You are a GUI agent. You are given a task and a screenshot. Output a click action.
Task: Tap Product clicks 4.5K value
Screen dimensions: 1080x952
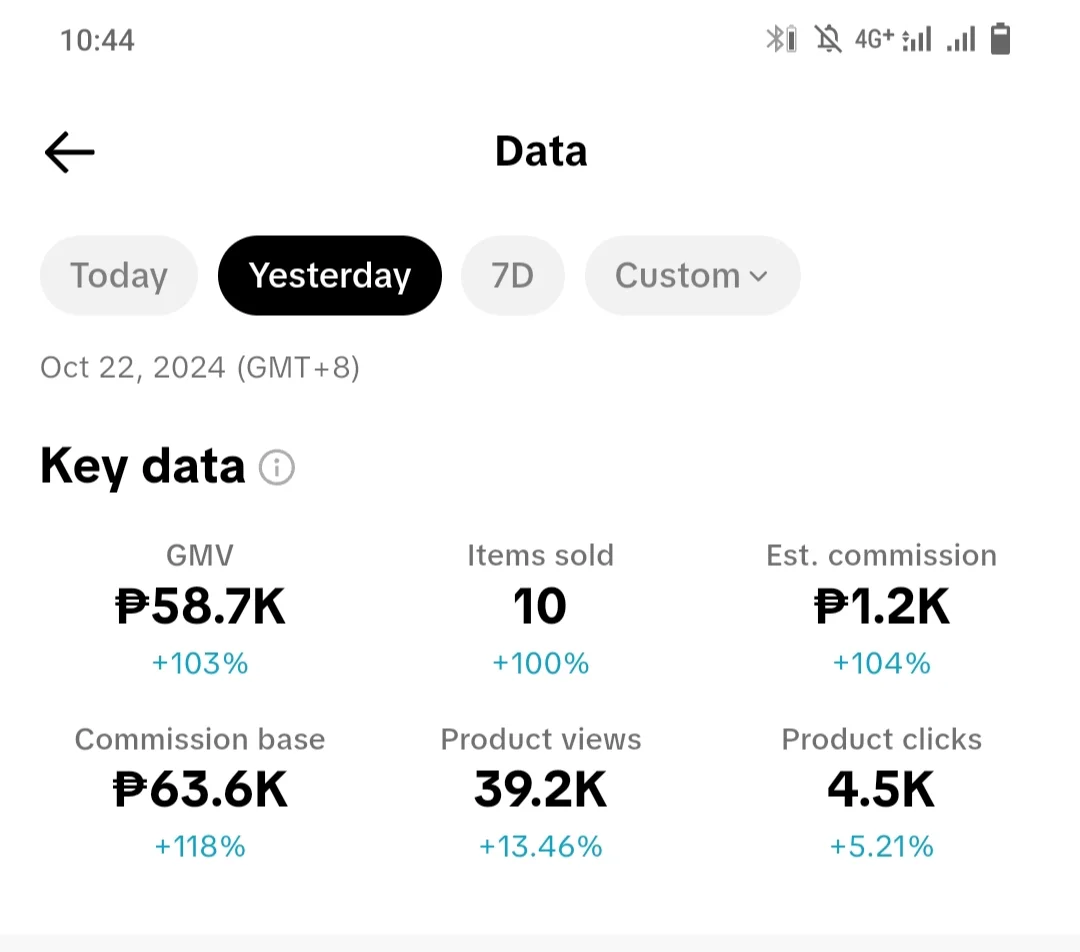[x=882, y=789]
